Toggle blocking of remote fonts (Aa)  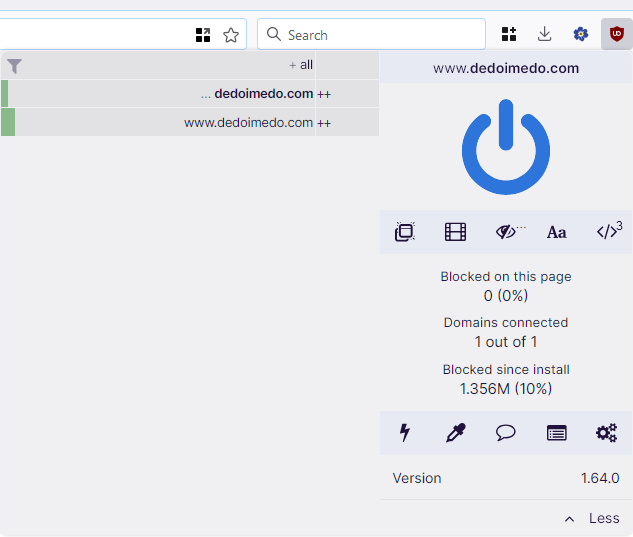[x=557, y=232]
